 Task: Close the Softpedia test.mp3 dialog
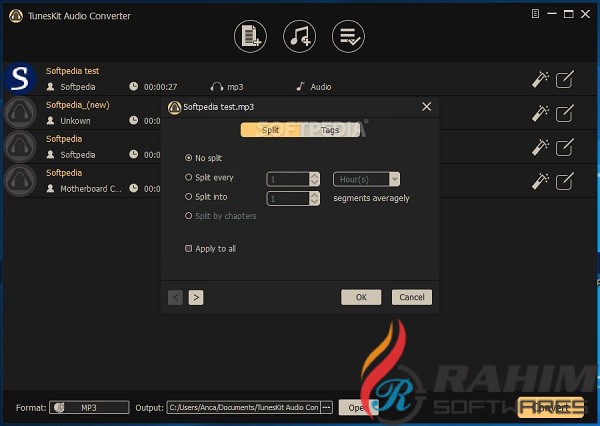tap(426, 106)
